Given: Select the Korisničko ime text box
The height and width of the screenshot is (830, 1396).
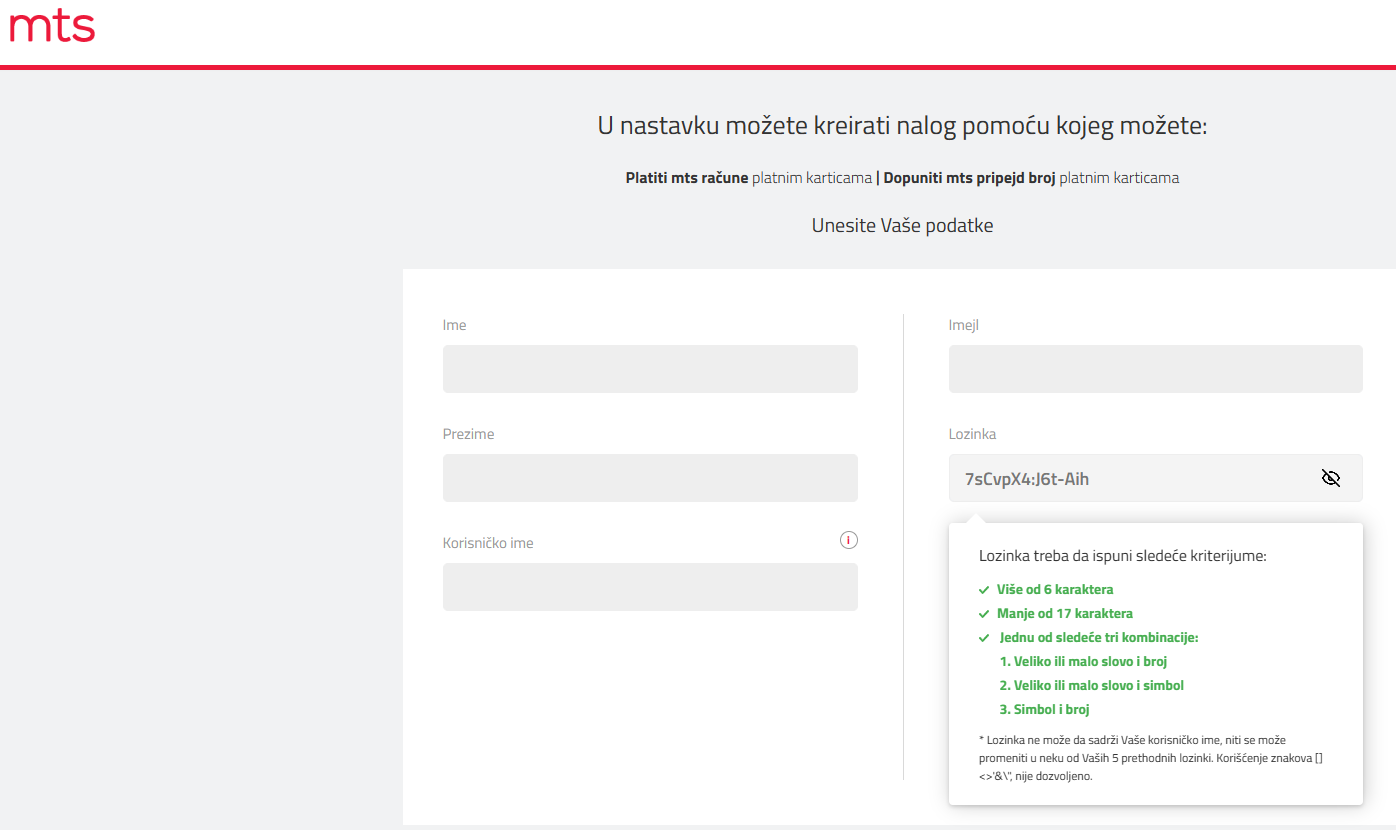Looking at the screenshot, I should (x=650, y=587).
